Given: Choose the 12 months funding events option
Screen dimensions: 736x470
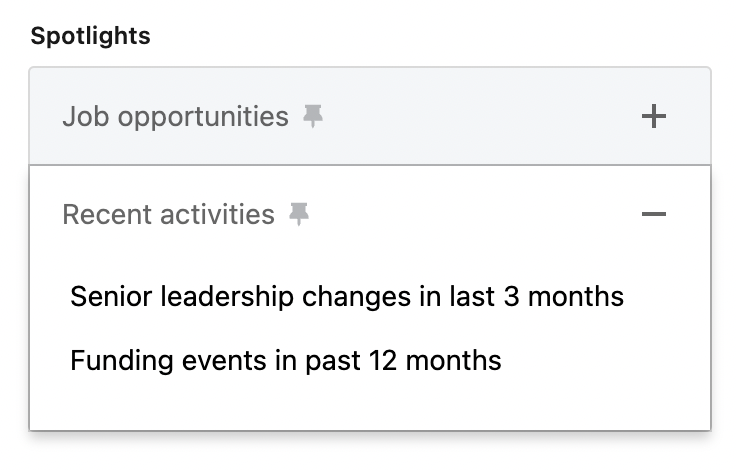Looking at the screenshot, I should (x=286, y=359).
